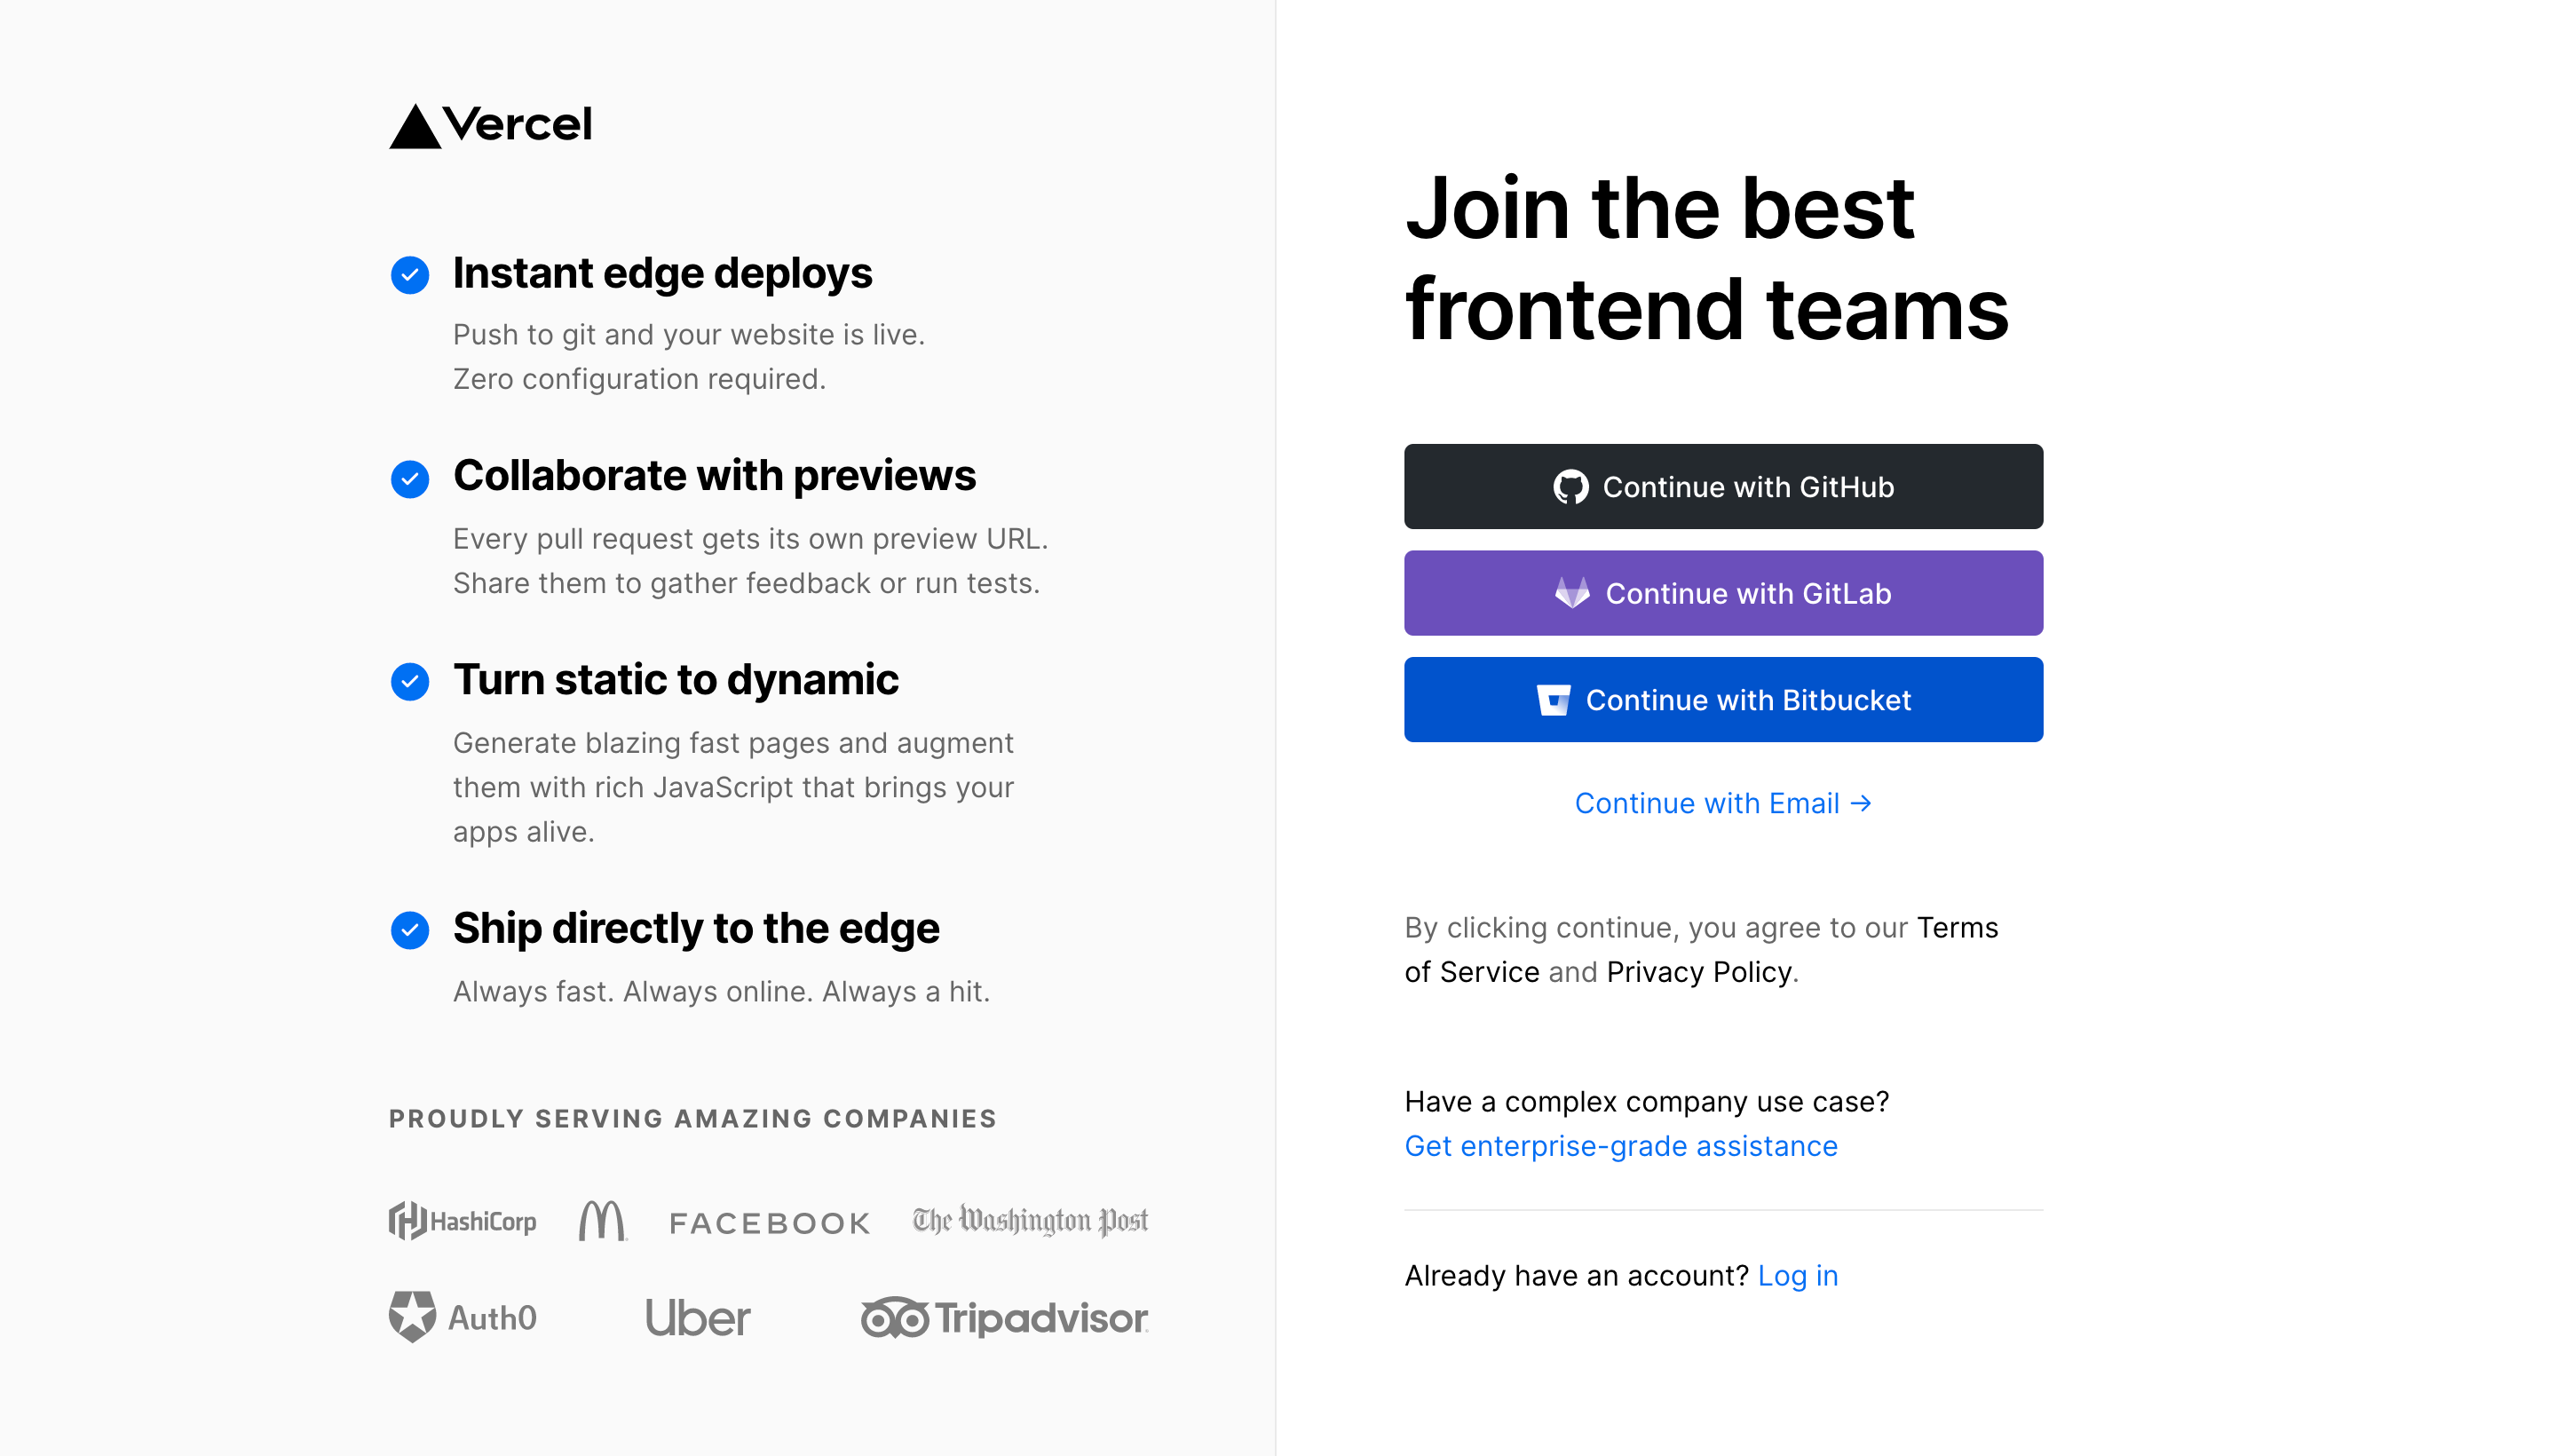The image size is (2555, 1456).
Task: Continue with GitLab
Action: point(1723,593)
